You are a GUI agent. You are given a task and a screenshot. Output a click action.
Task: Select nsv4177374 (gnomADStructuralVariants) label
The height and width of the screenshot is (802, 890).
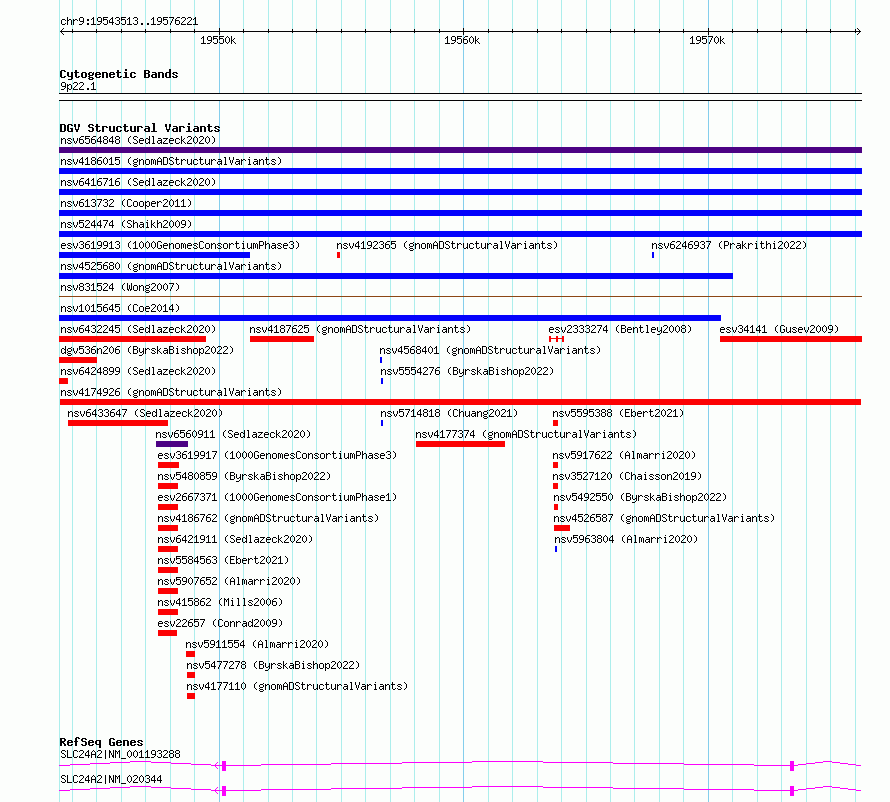tap(526, 434)
